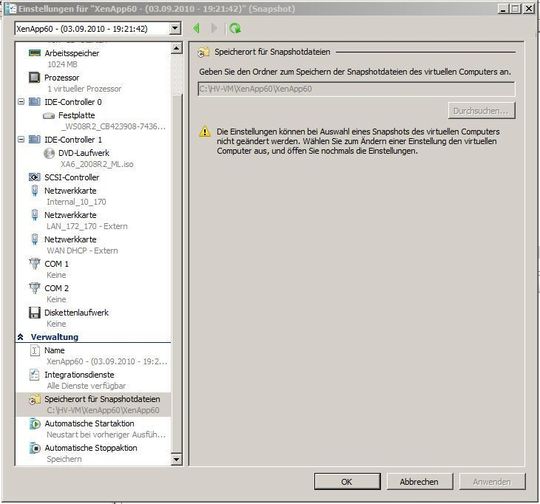Select the SCSI-Controller tree entry label
The image size is (540, 504).
pyautogui.click(x=72, y=177)
